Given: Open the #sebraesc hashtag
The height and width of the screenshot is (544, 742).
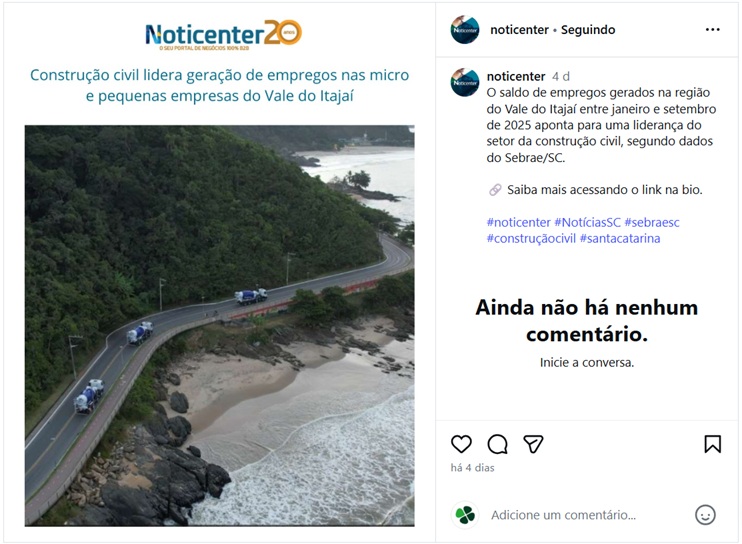Looking at the screenshot, I should tap(652, 222).
